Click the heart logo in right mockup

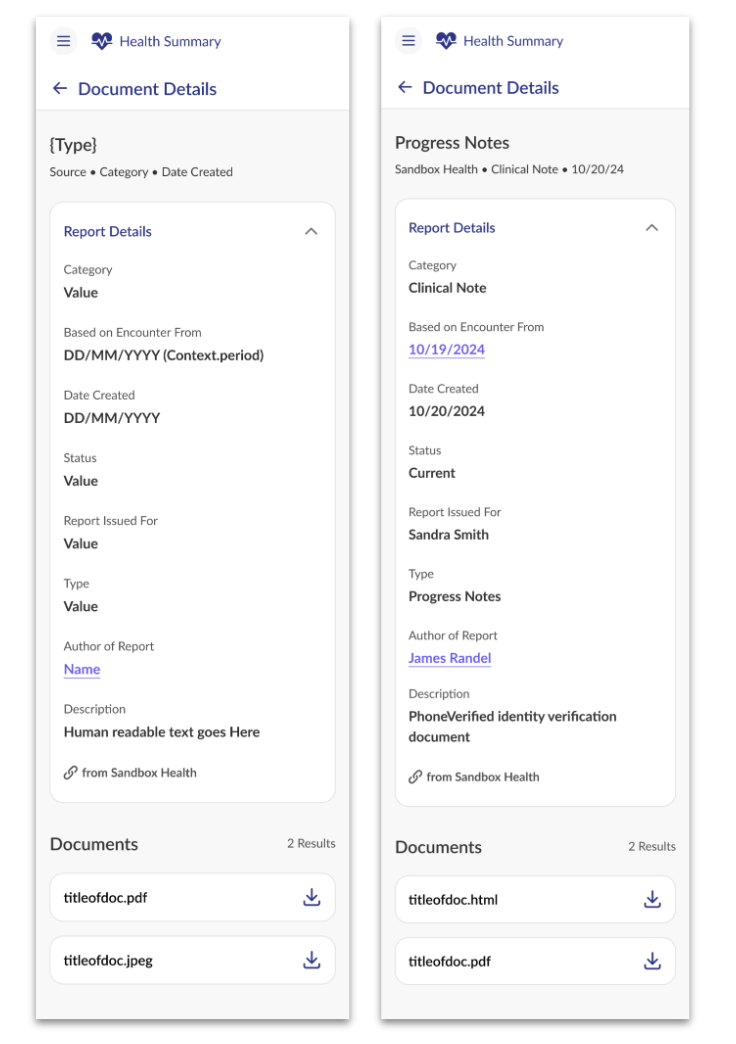tap(446, 41)
